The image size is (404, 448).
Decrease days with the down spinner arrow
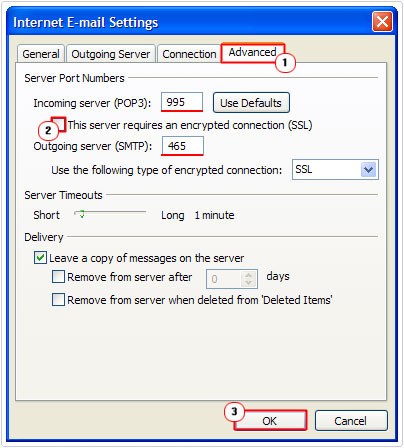coord(248,283)
